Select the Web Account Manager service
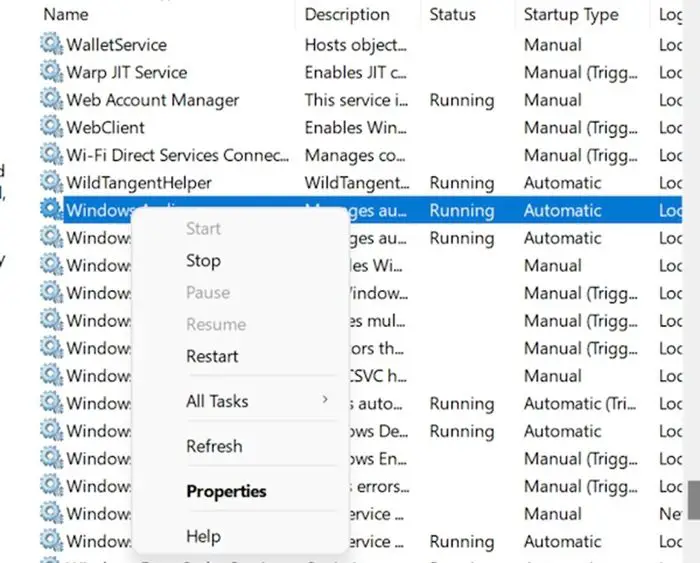The height and width of the screenshot is (563, 700). tap(152, 100)
